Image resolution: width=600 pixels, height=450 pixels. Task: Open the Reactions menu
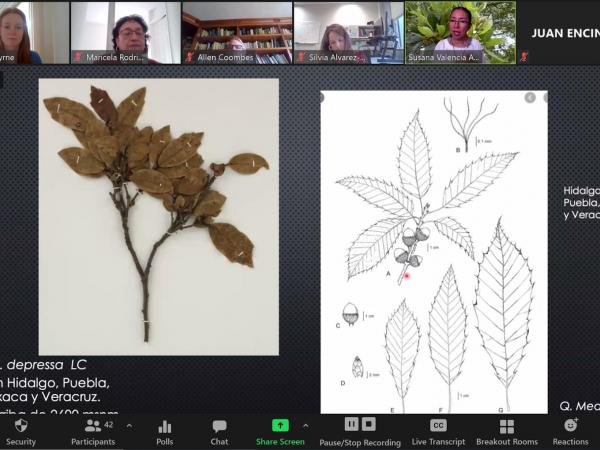(x=570, y=430)
